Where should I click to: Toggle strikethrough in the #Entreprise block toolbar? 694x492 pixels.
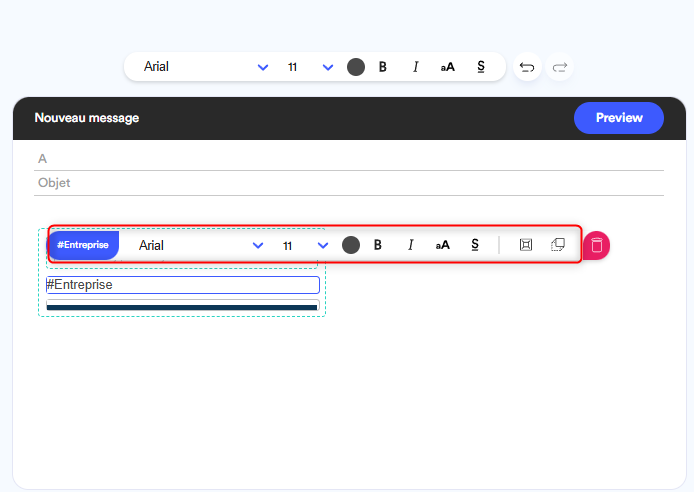click(x=475, y=245)
